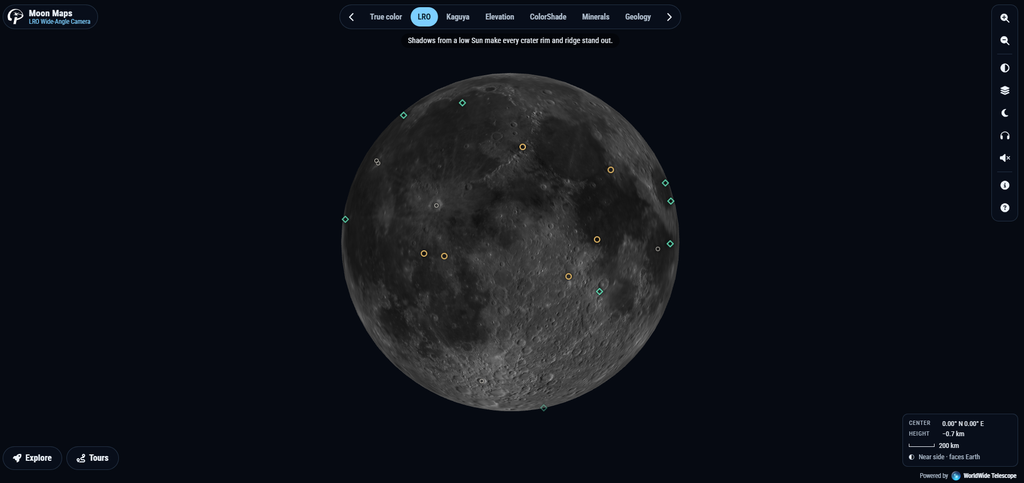This screenshot has width=1024, height=483.
Task: Open the Tours button
Action: tap(93, 458)
